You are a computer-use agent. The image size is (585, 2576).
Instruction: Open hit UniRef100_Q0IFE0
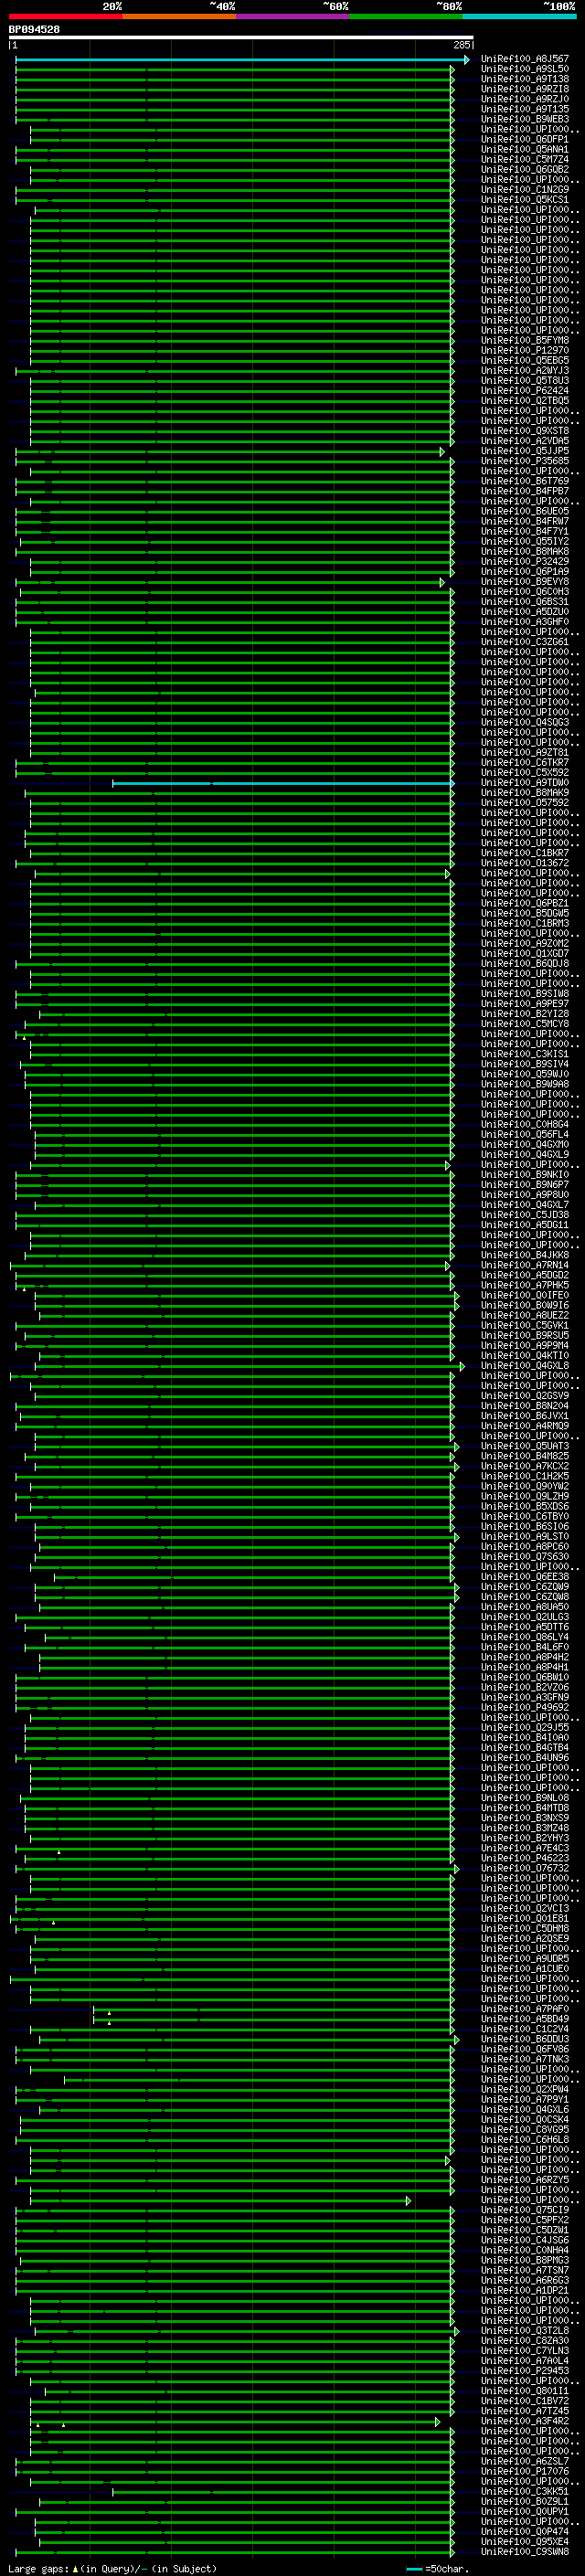(525, 1295)
